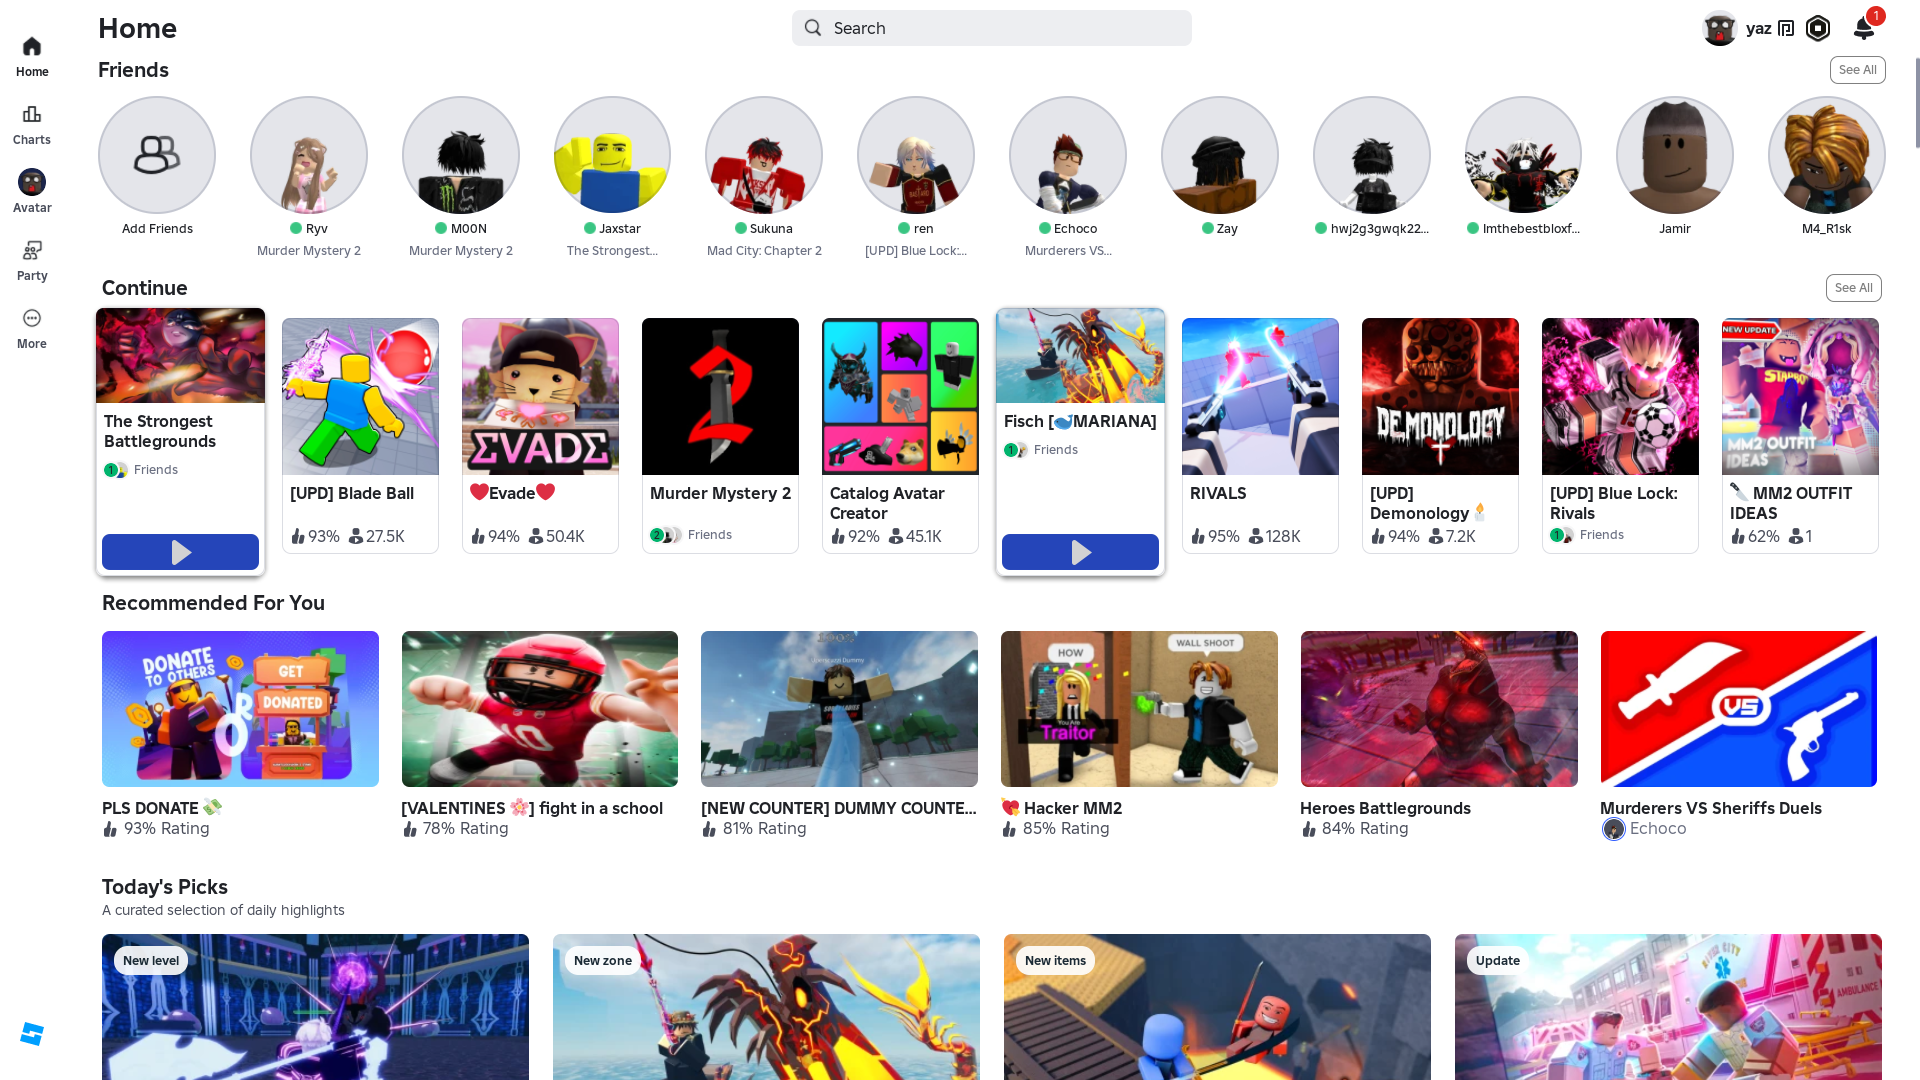
Task: Click the Search input field
Action: (991, 28)
